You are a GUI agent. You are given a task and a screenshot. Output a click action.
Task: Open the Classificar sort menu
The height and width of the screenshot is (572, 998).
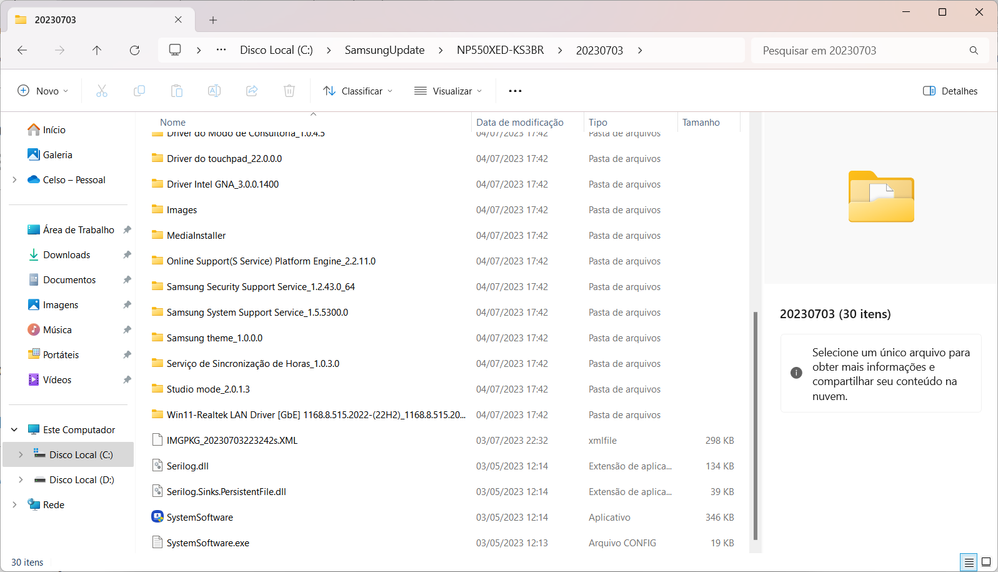tap(358, 91)
